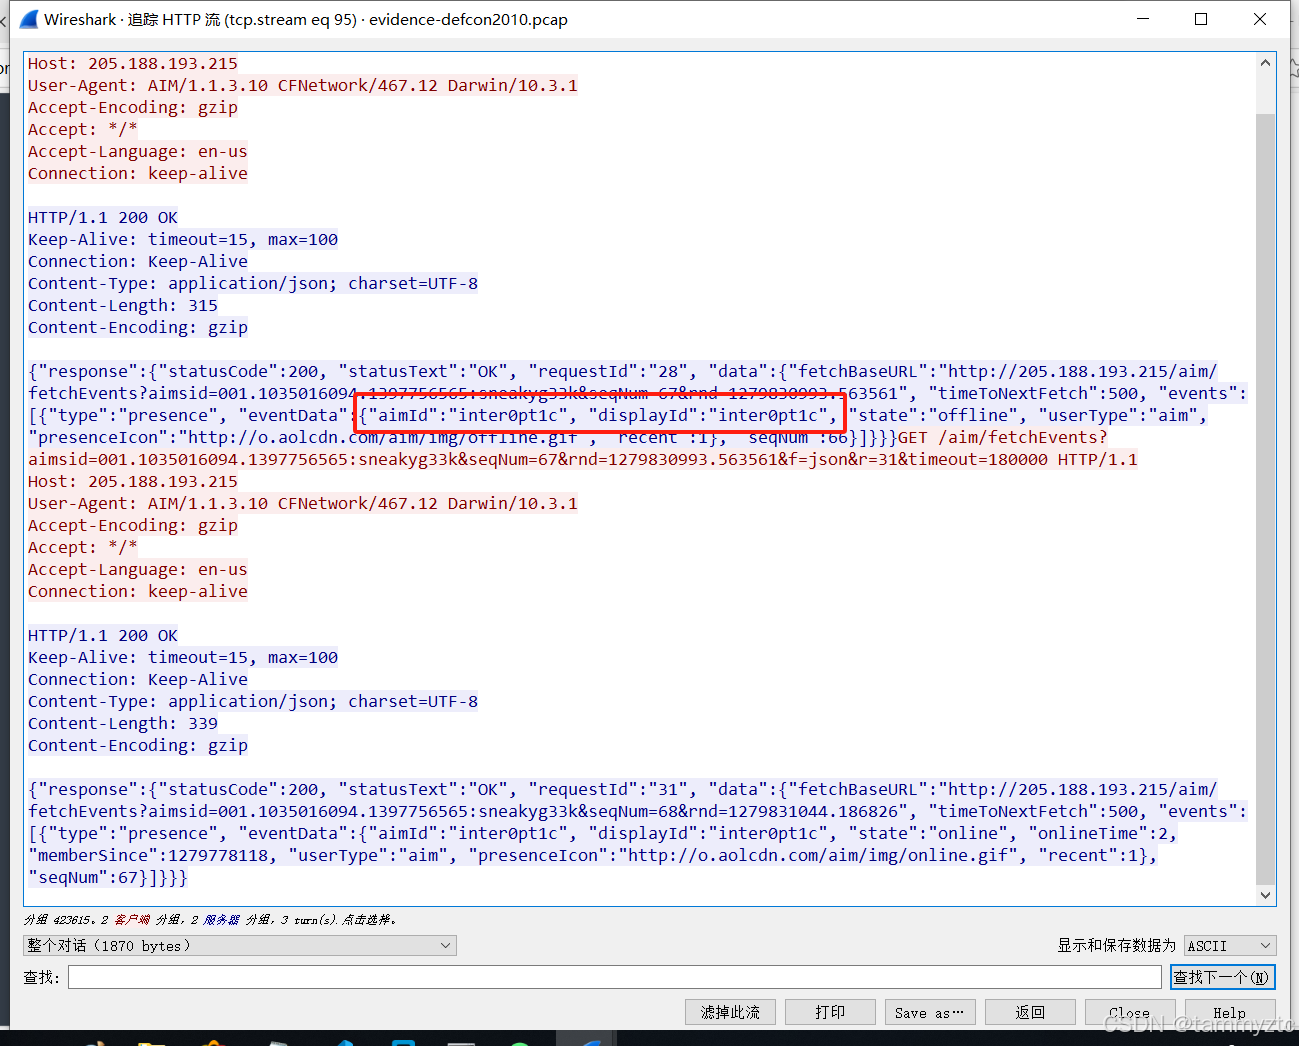Click the "seqNum":67}]}}} line
Screen dimensions: 1299x1046
(108, 877)
